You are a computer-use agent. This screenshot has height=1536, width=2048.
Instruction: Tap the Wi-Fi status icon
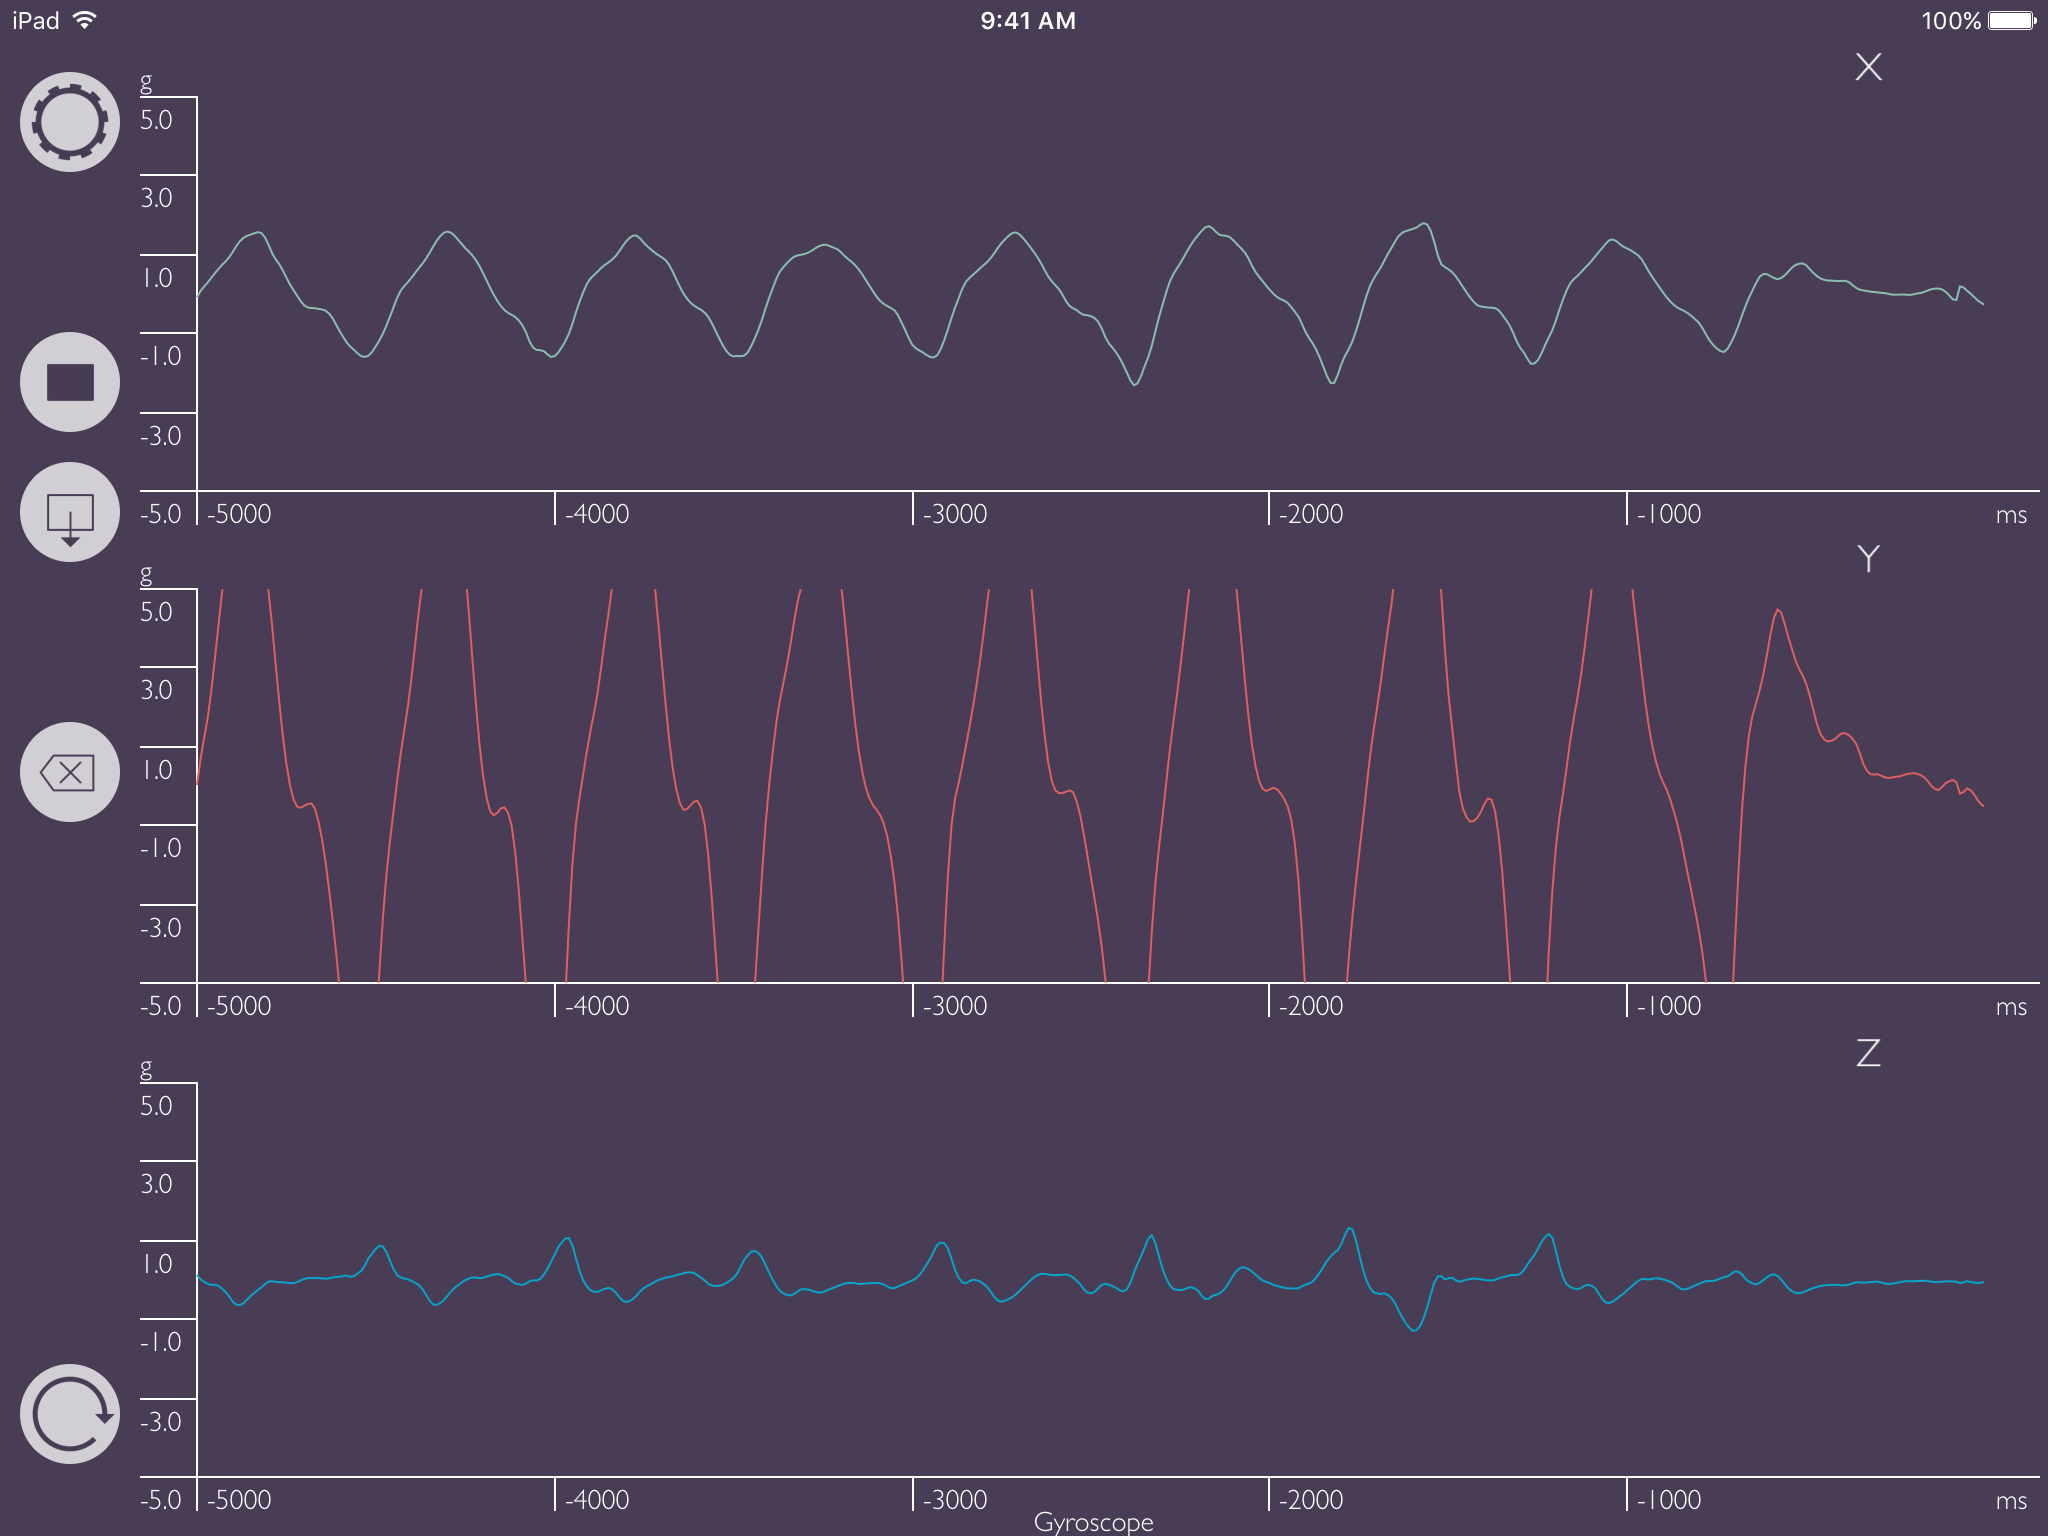pyautogui.click(x=86, y=20)
